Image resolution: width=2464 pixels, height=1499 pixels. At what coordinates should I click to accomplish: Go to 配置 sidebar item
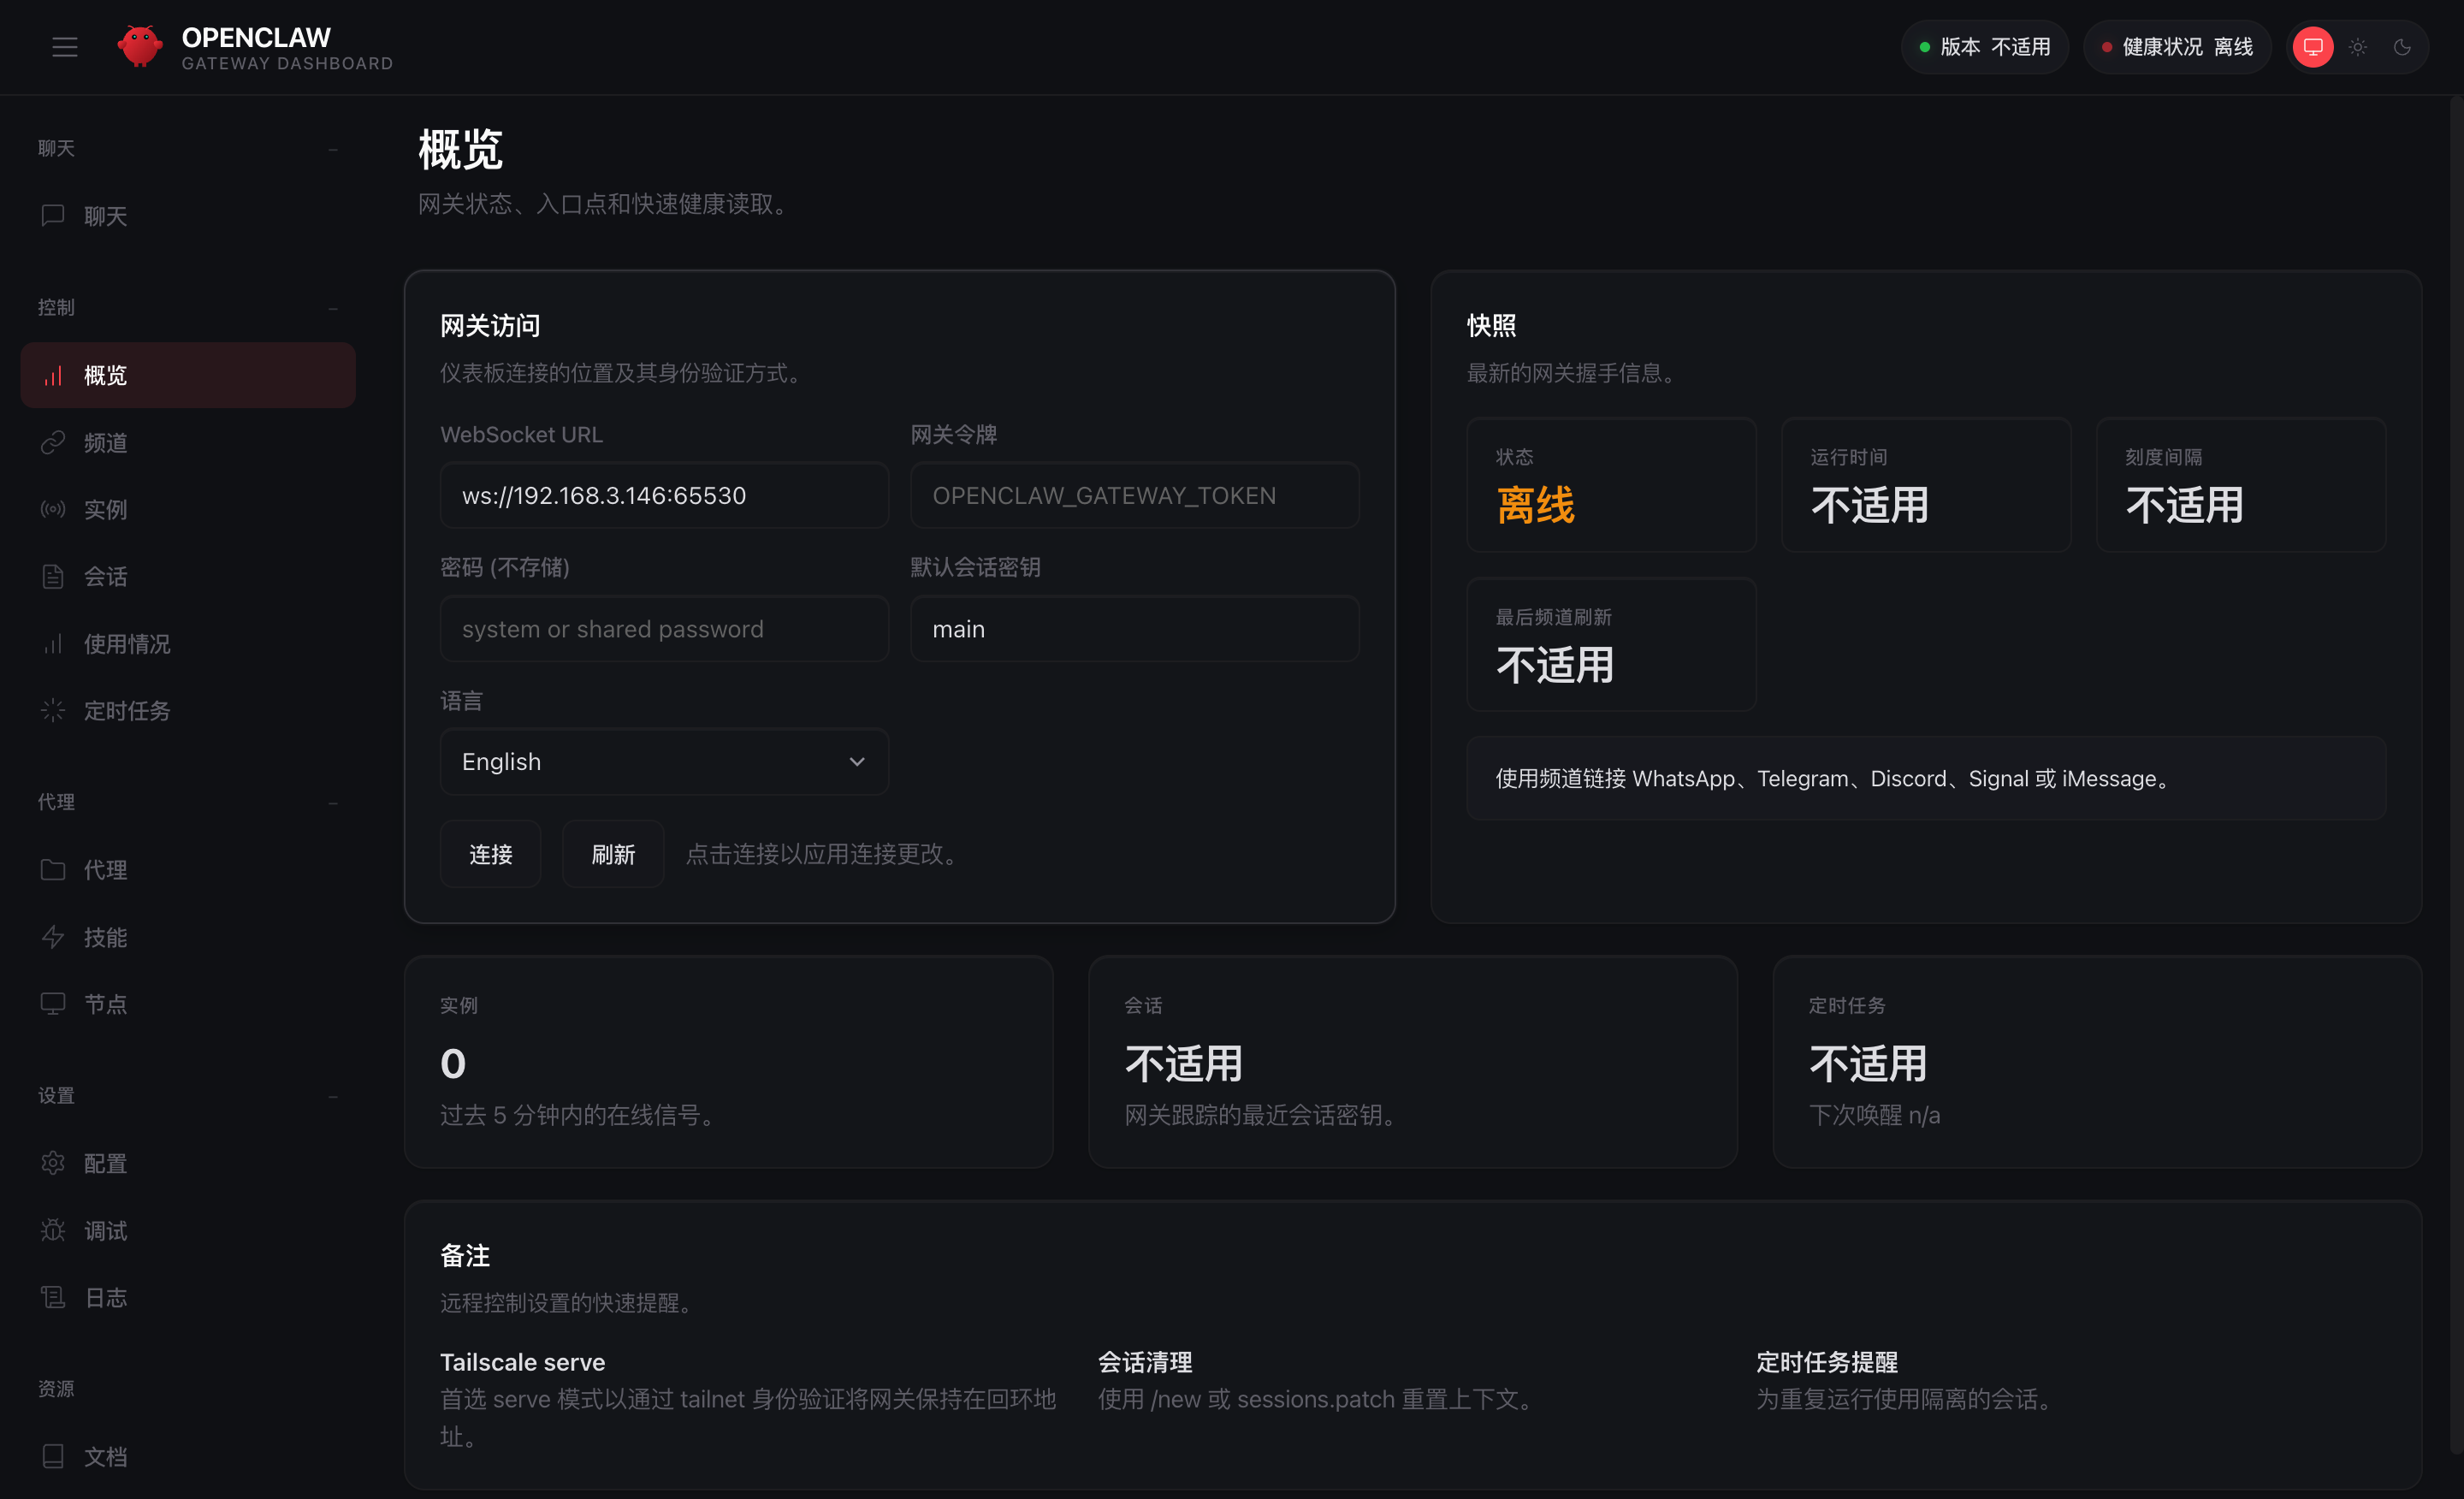(x=105, y=1164)
